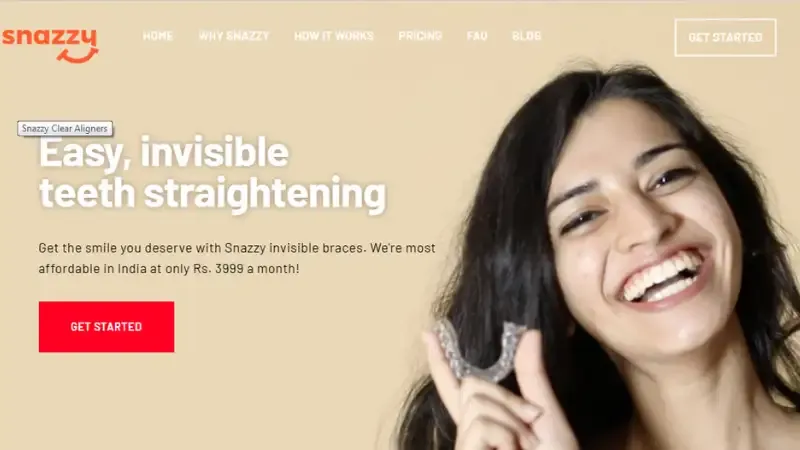Click the Snazzy logo wordmark
This screenshot has width=800, height=450.
[49, 38]
